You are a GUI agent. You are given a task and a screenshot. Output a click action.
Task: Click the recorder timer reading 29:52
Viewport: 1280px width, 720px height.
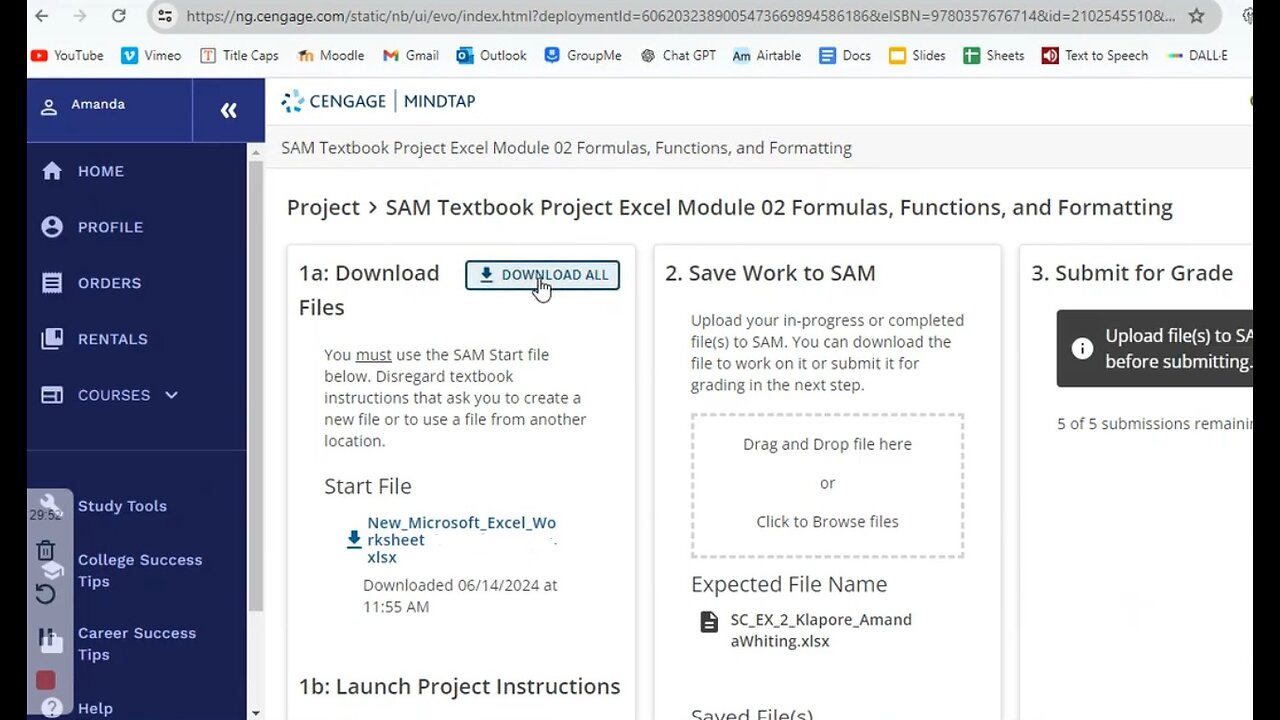click(x=45, y=515)
